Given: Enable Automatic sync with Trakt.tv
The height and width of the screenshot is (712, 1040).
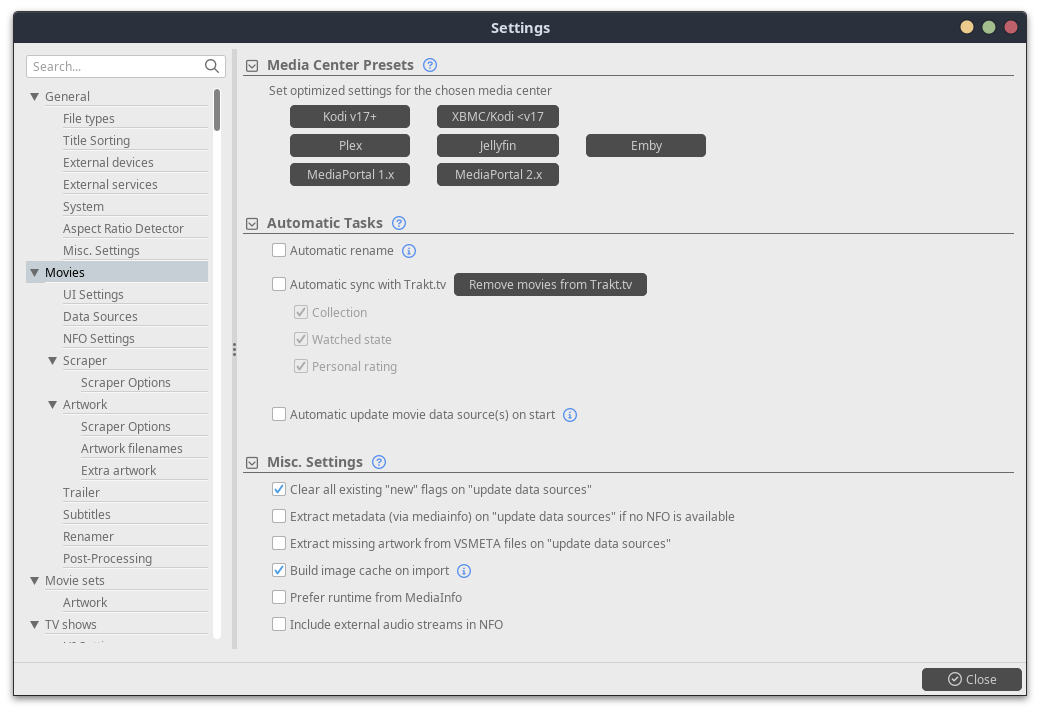Looking at the screenshot, I should [280, 285].
